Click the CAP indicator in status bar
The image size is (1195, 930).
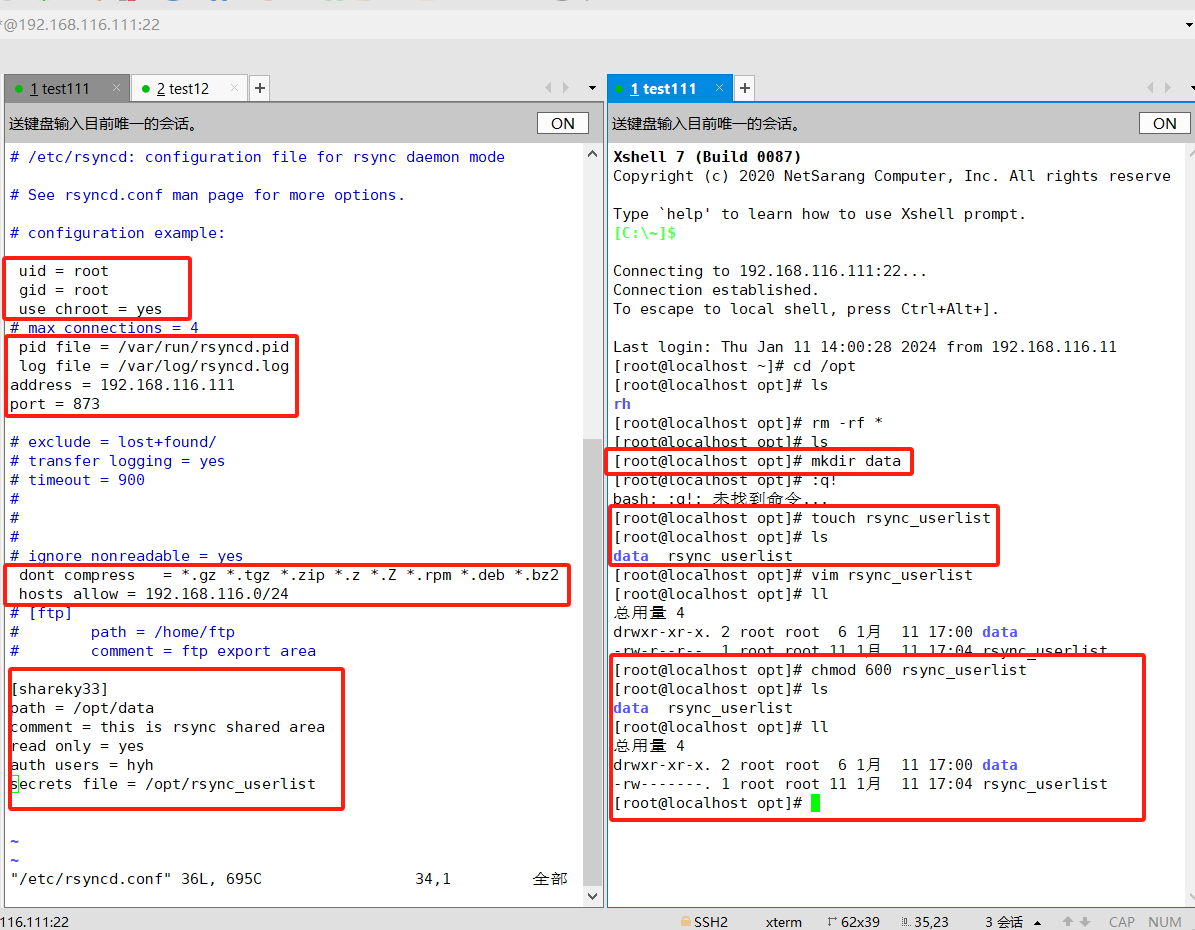(x=1122, y=922)
